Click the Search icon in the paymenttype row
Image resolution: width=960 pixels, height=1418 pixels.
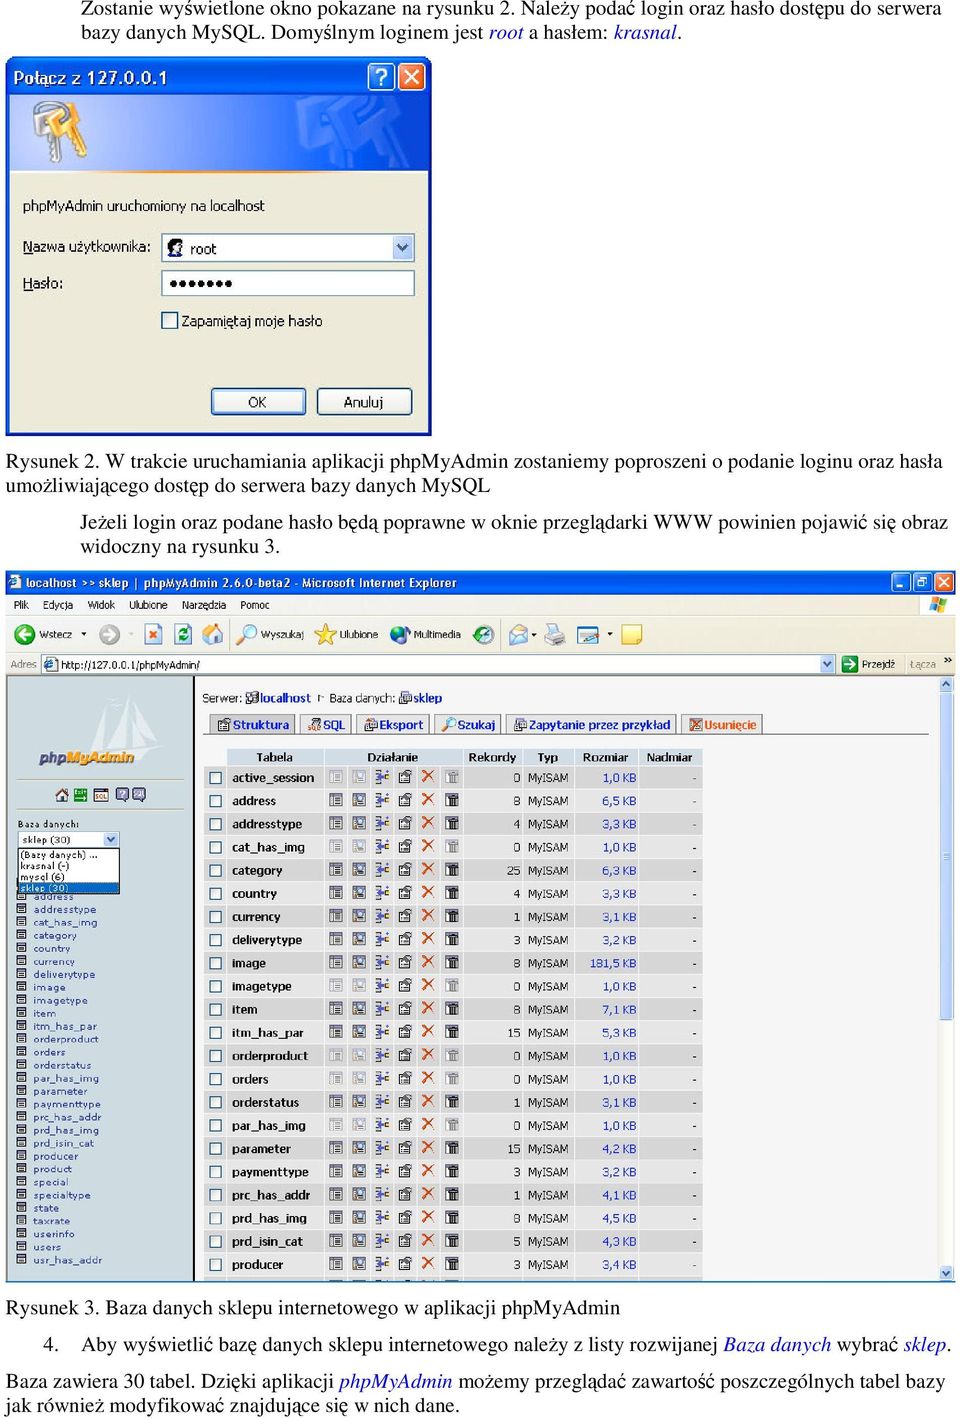[359, 1171]
